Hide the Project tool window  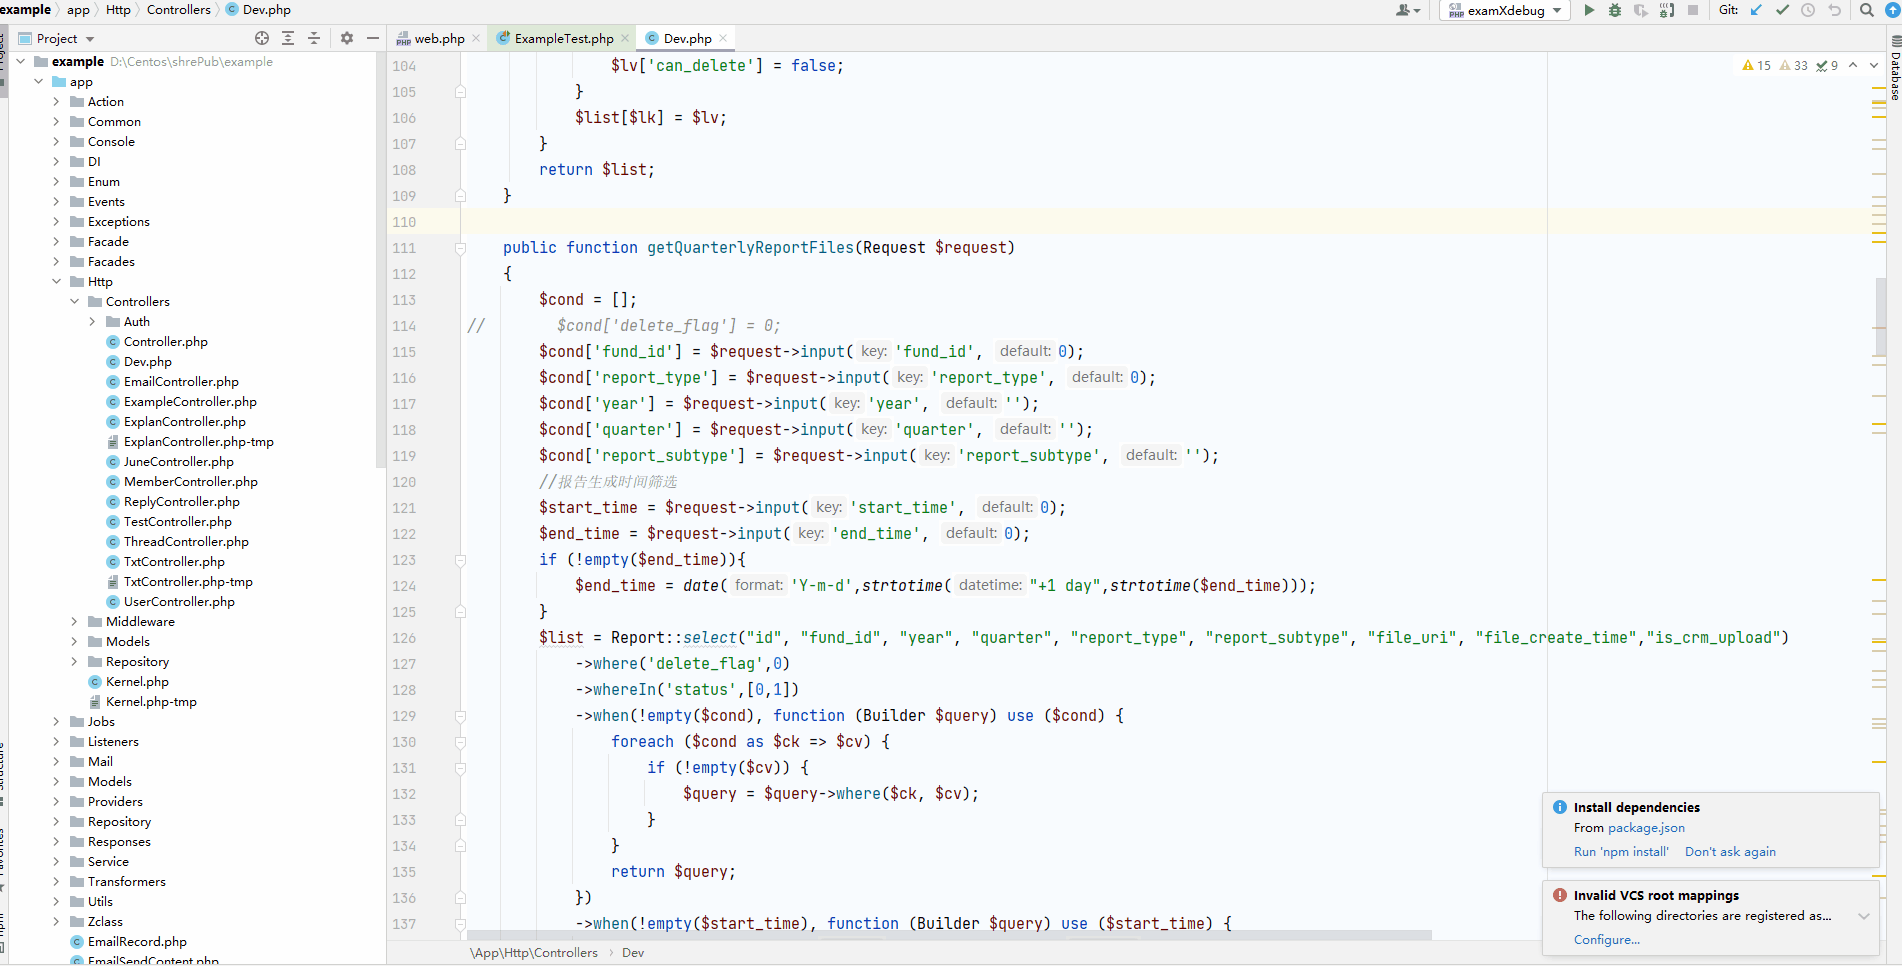click(373, 38)
